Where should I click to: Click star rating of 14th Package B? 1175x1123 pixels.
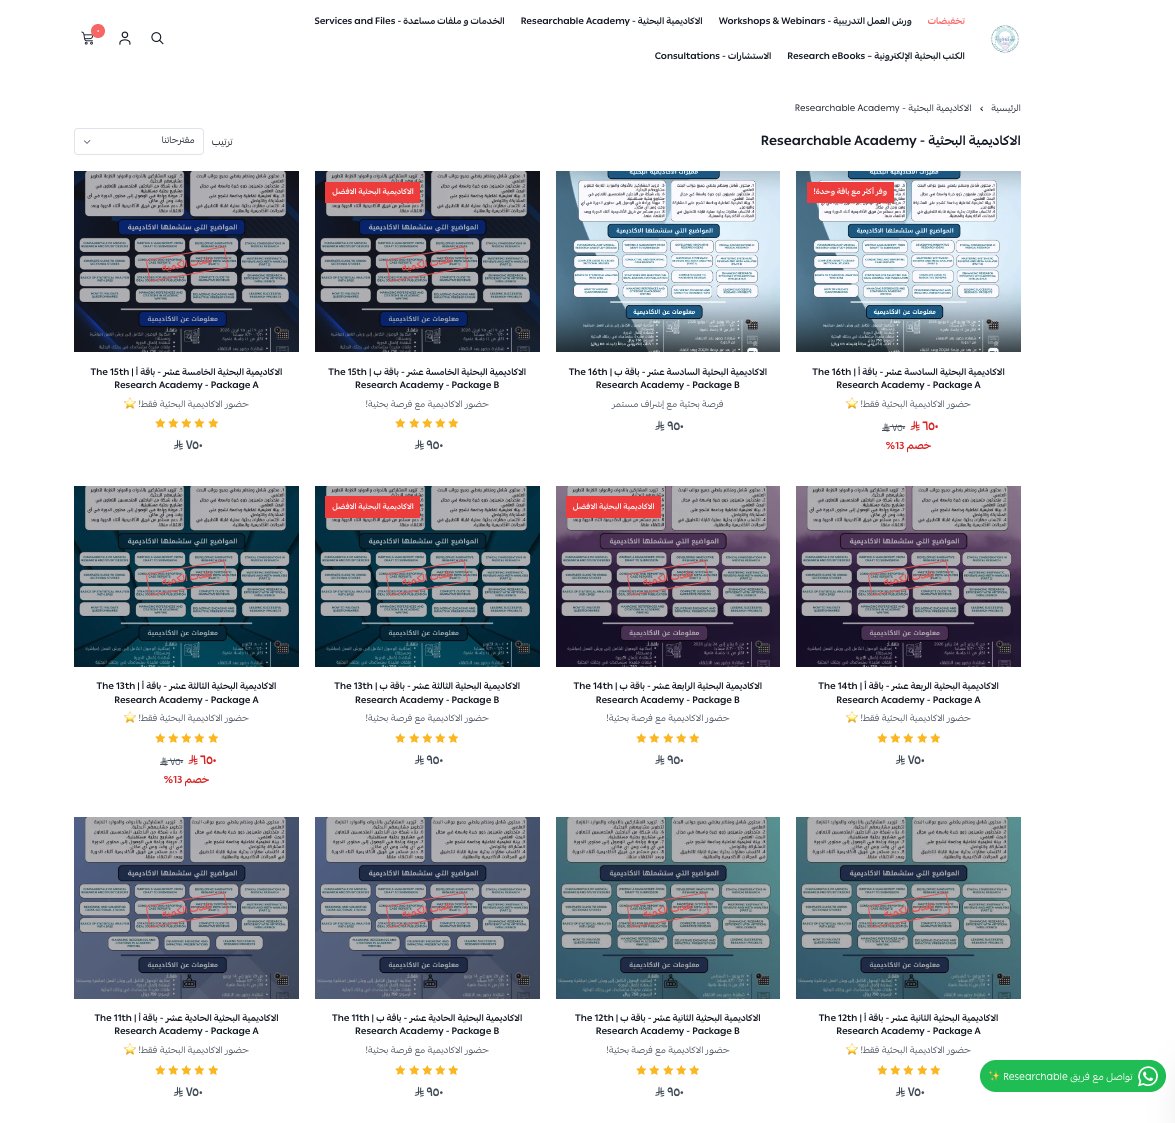coord(668,738)
